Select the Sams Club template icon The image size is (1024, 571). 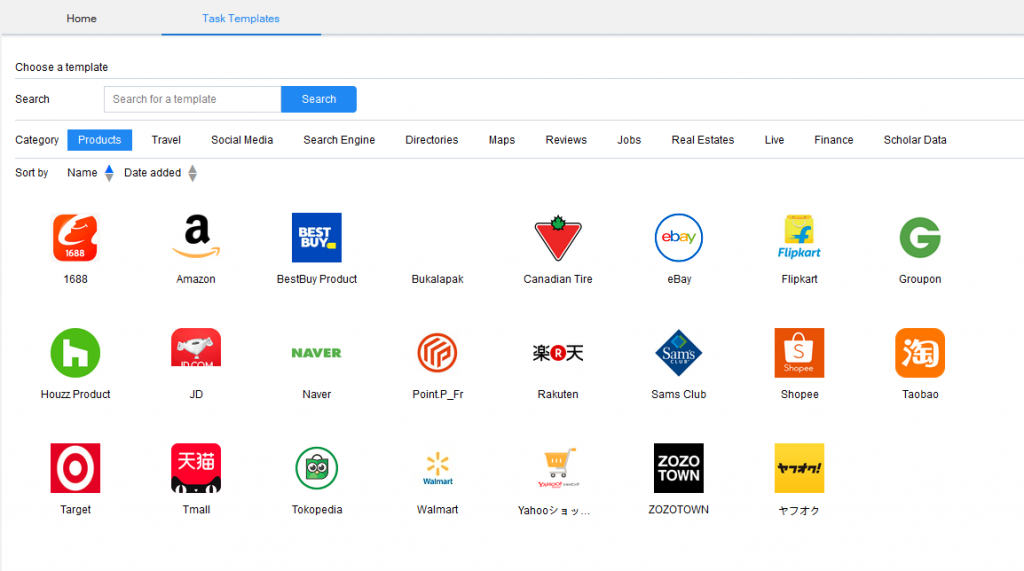[x=679, y=353]
